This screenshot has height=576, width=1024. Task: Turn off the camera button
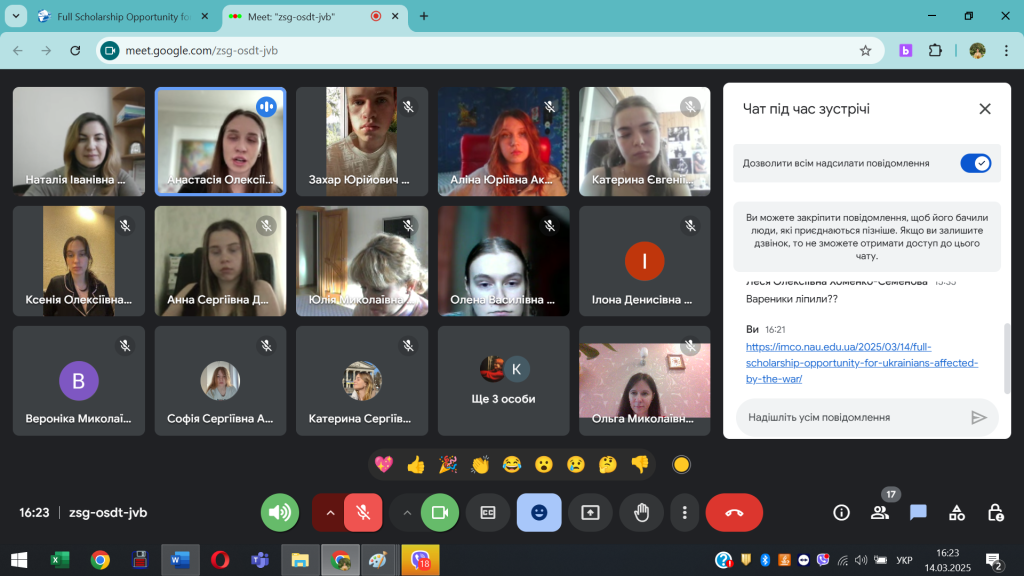439,513
